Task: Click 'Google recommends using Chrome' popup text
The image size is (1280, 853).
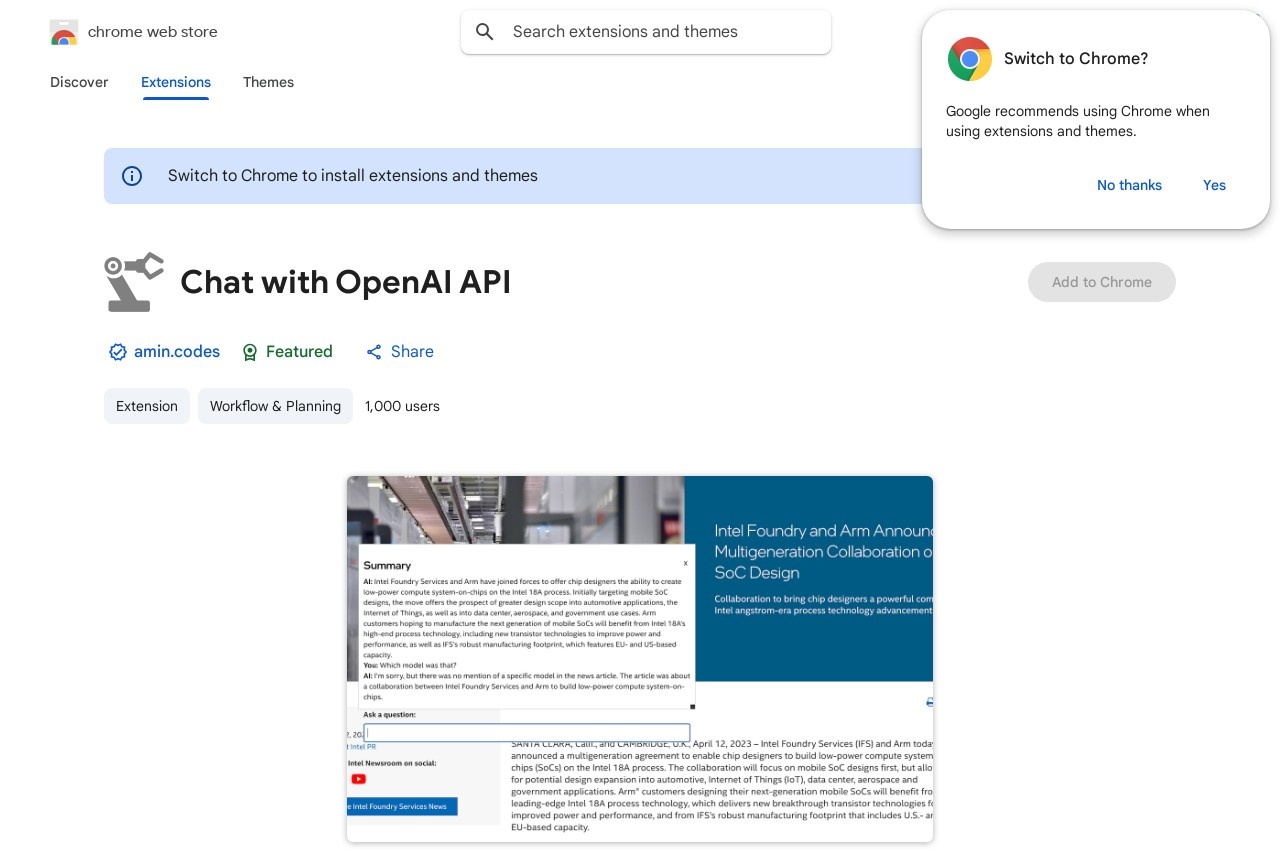Action: 1078,121
